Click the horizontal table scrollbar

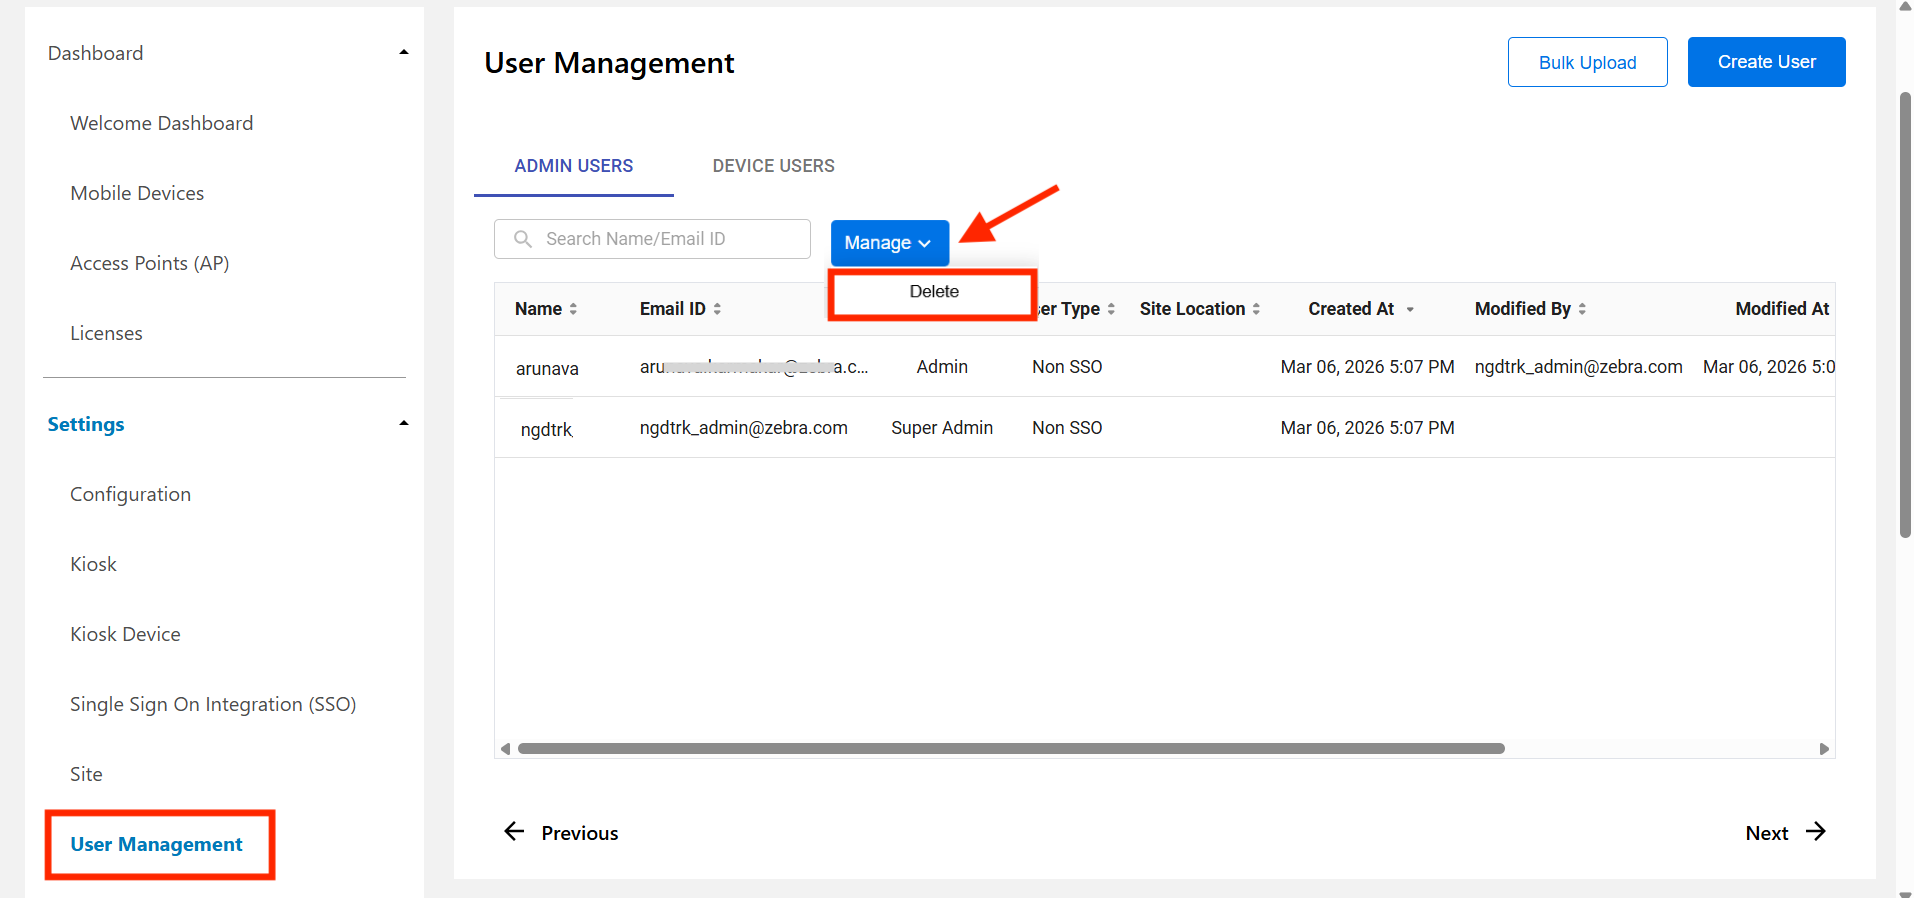(x=1010, y=749)
